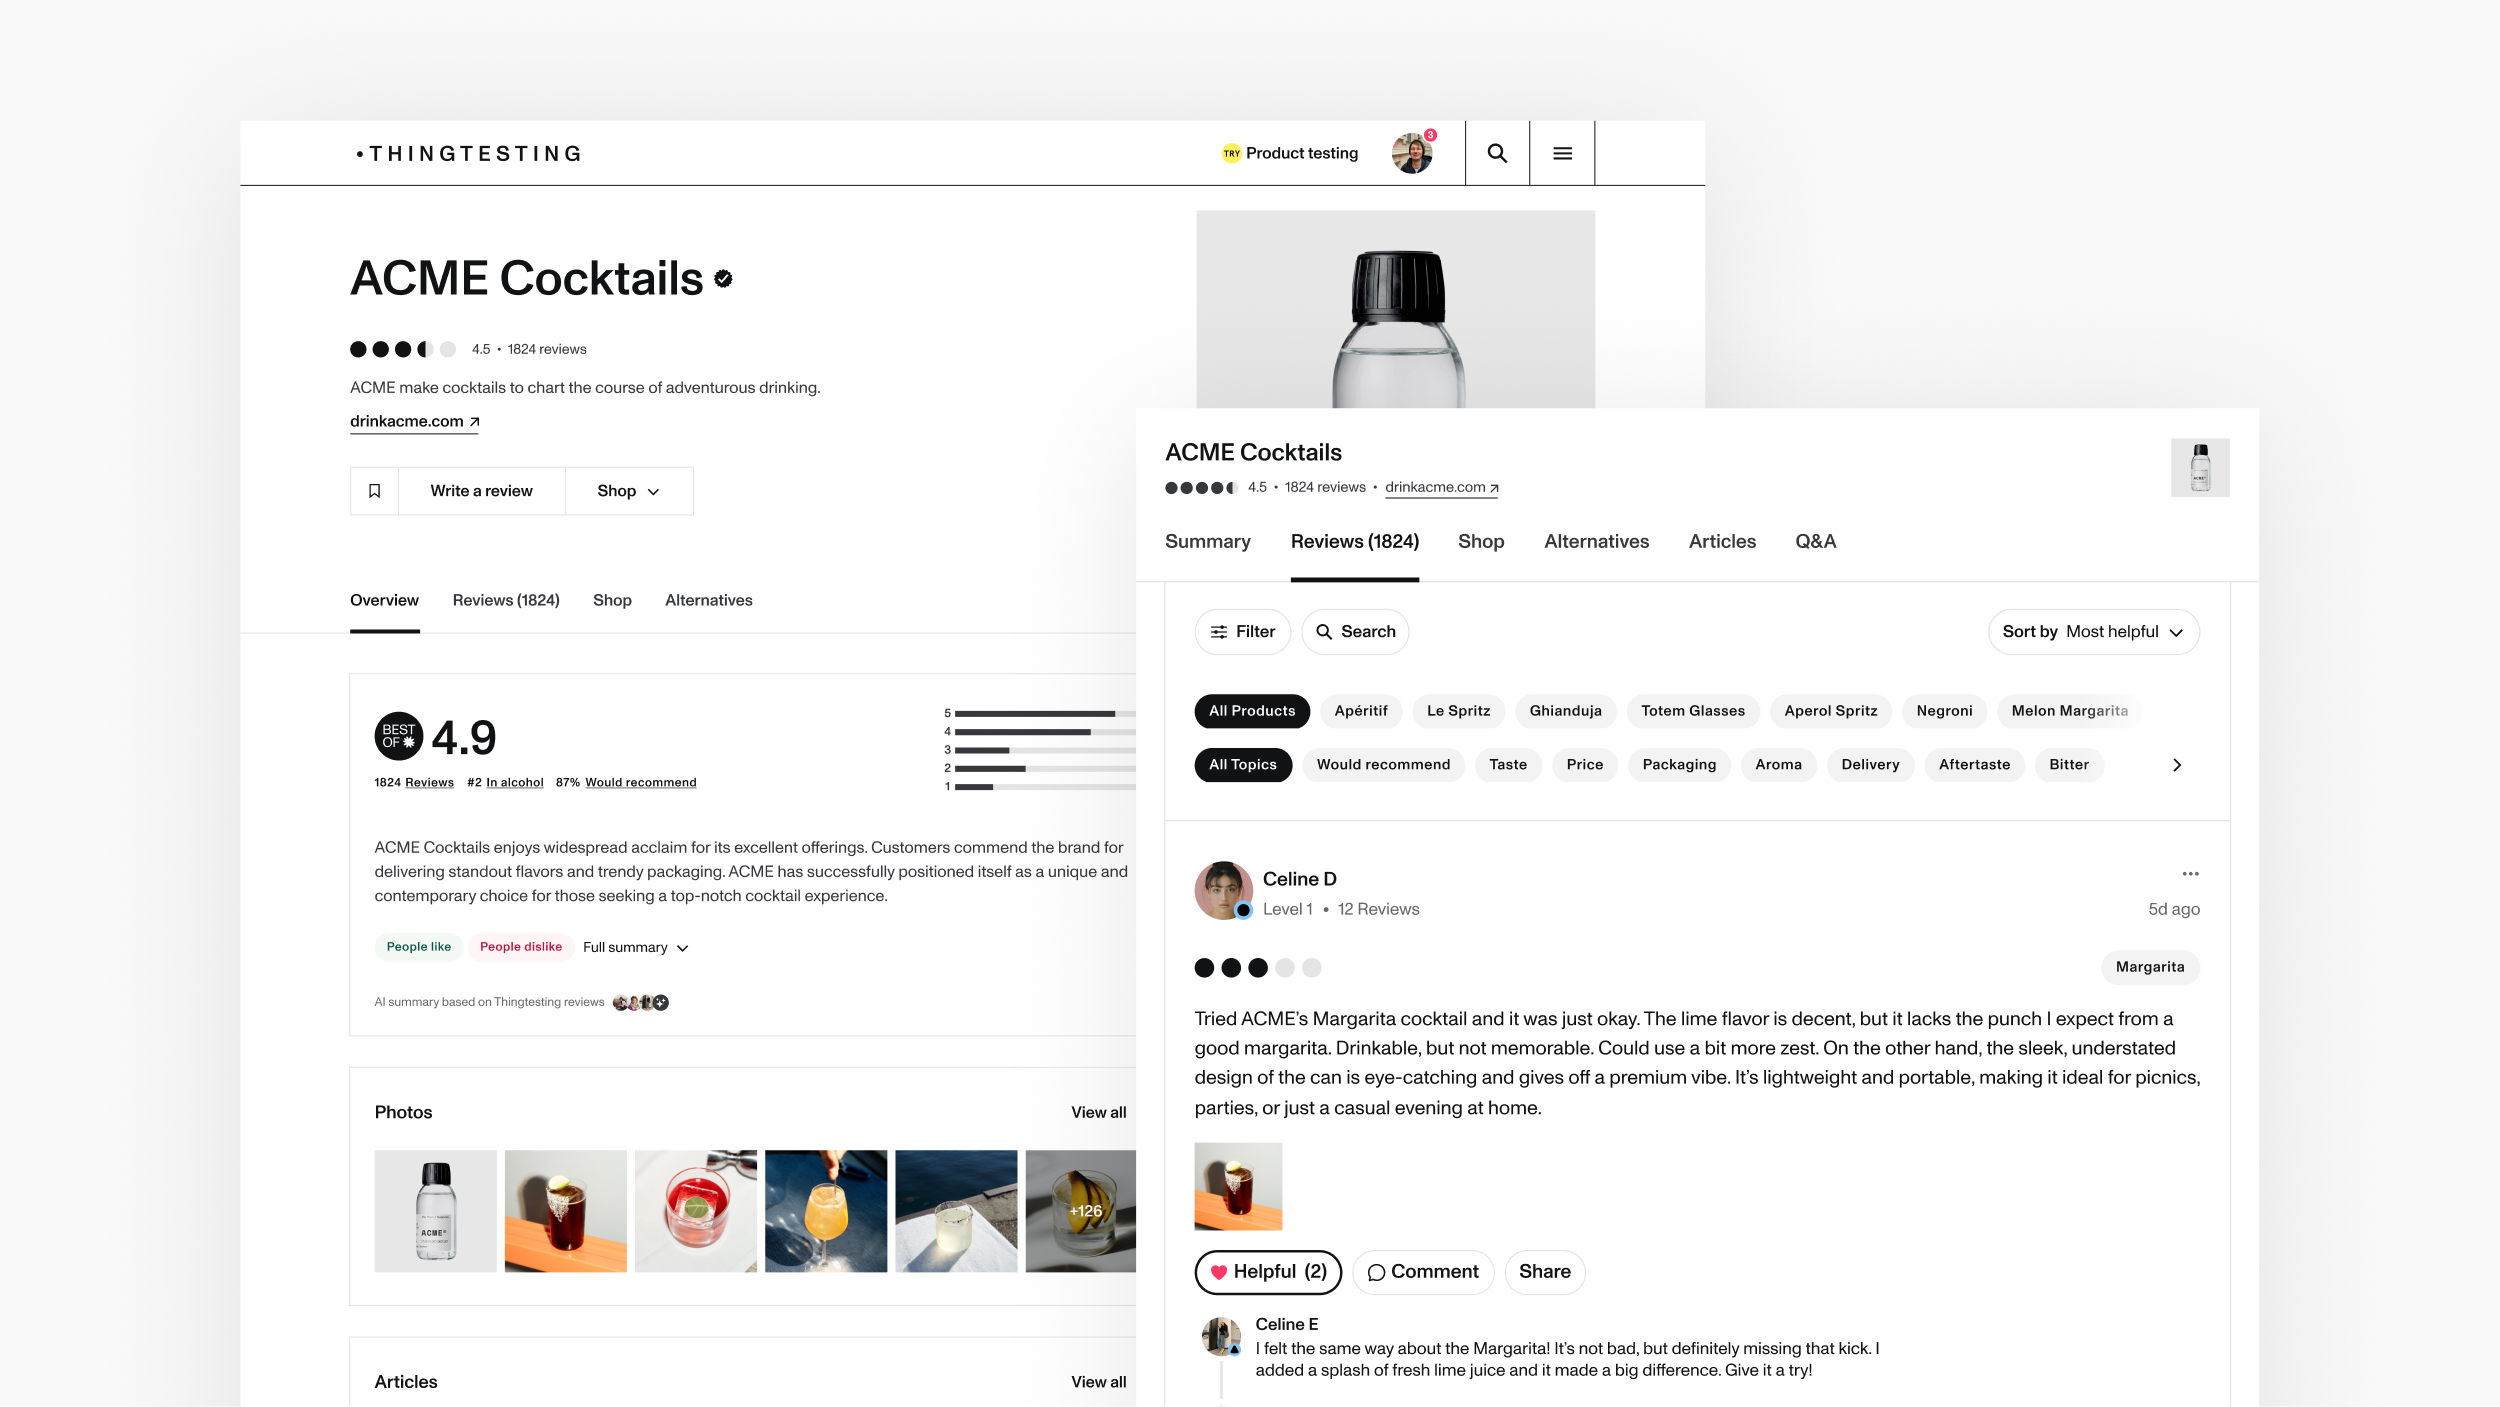2500x1407 pixels.
Task: Click the hamburger menu icon
Action: point(1562,151)
